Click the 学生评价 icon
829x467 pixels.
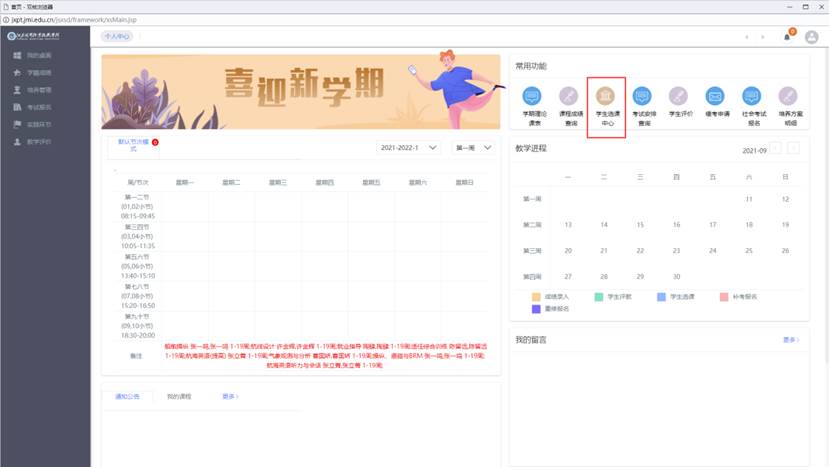pyautogui.click(x=678, y=97)
